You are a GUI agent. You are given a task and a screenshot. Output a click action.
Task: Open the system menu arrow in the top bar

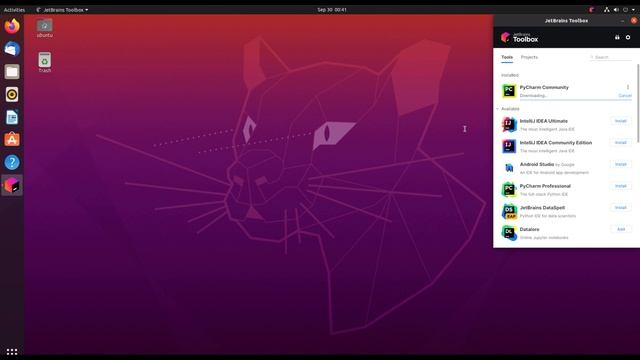point(633,9)
